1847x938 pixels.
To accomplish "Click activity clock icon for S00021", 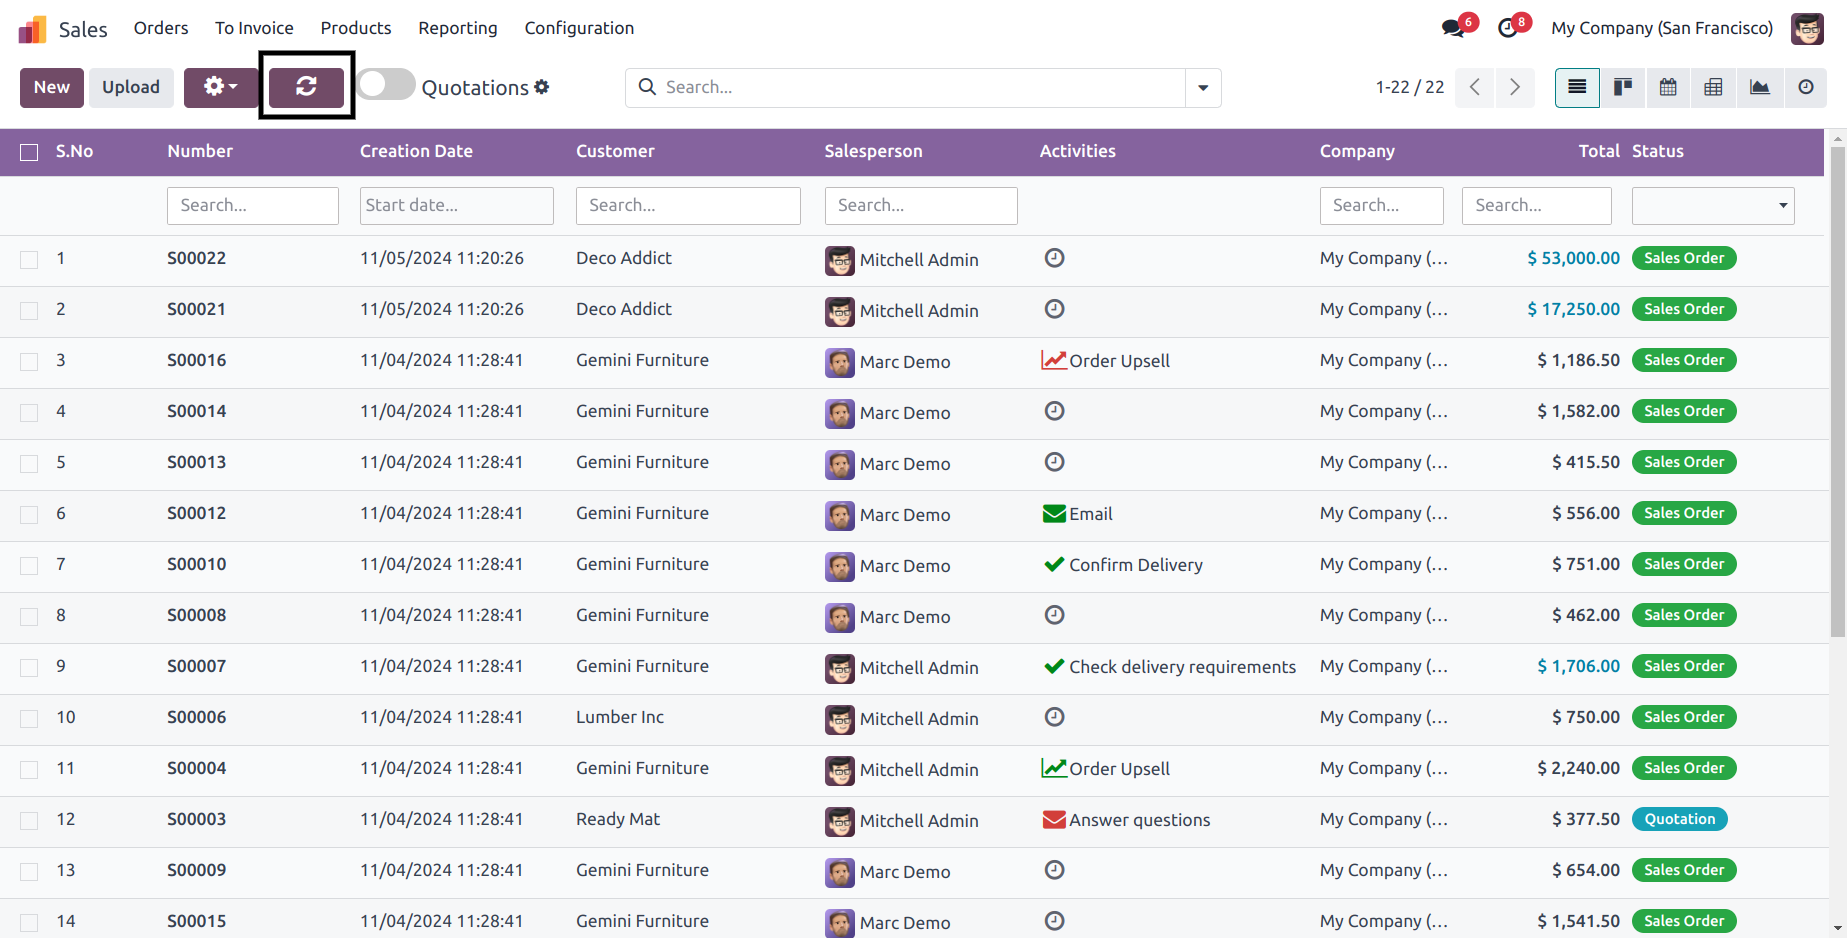I will [1054, 309].
